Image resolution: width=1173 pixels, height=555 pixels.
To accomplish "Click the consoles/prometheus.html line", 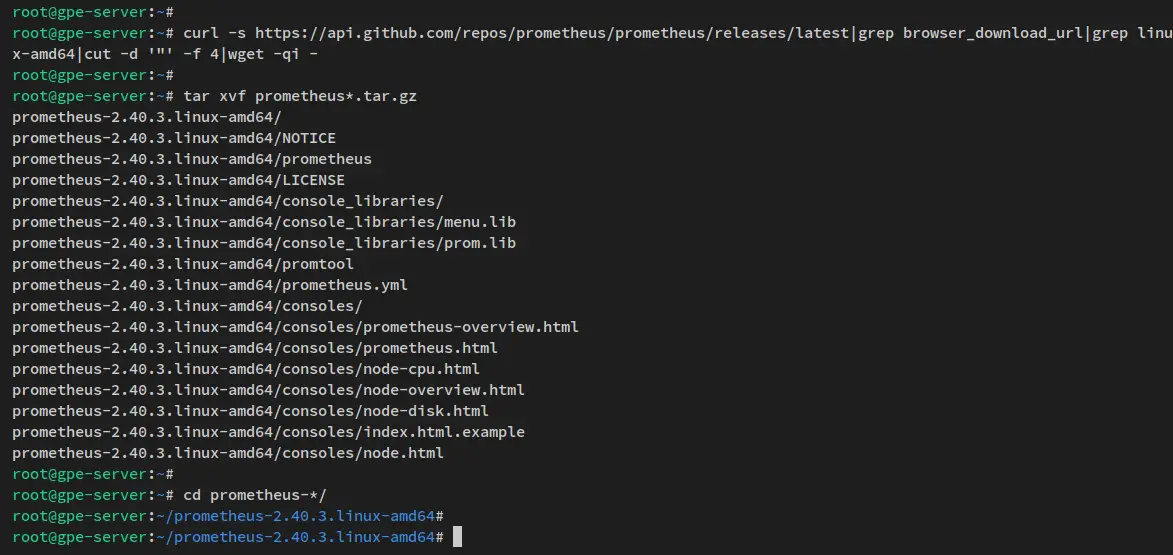I will click(255, 348).
